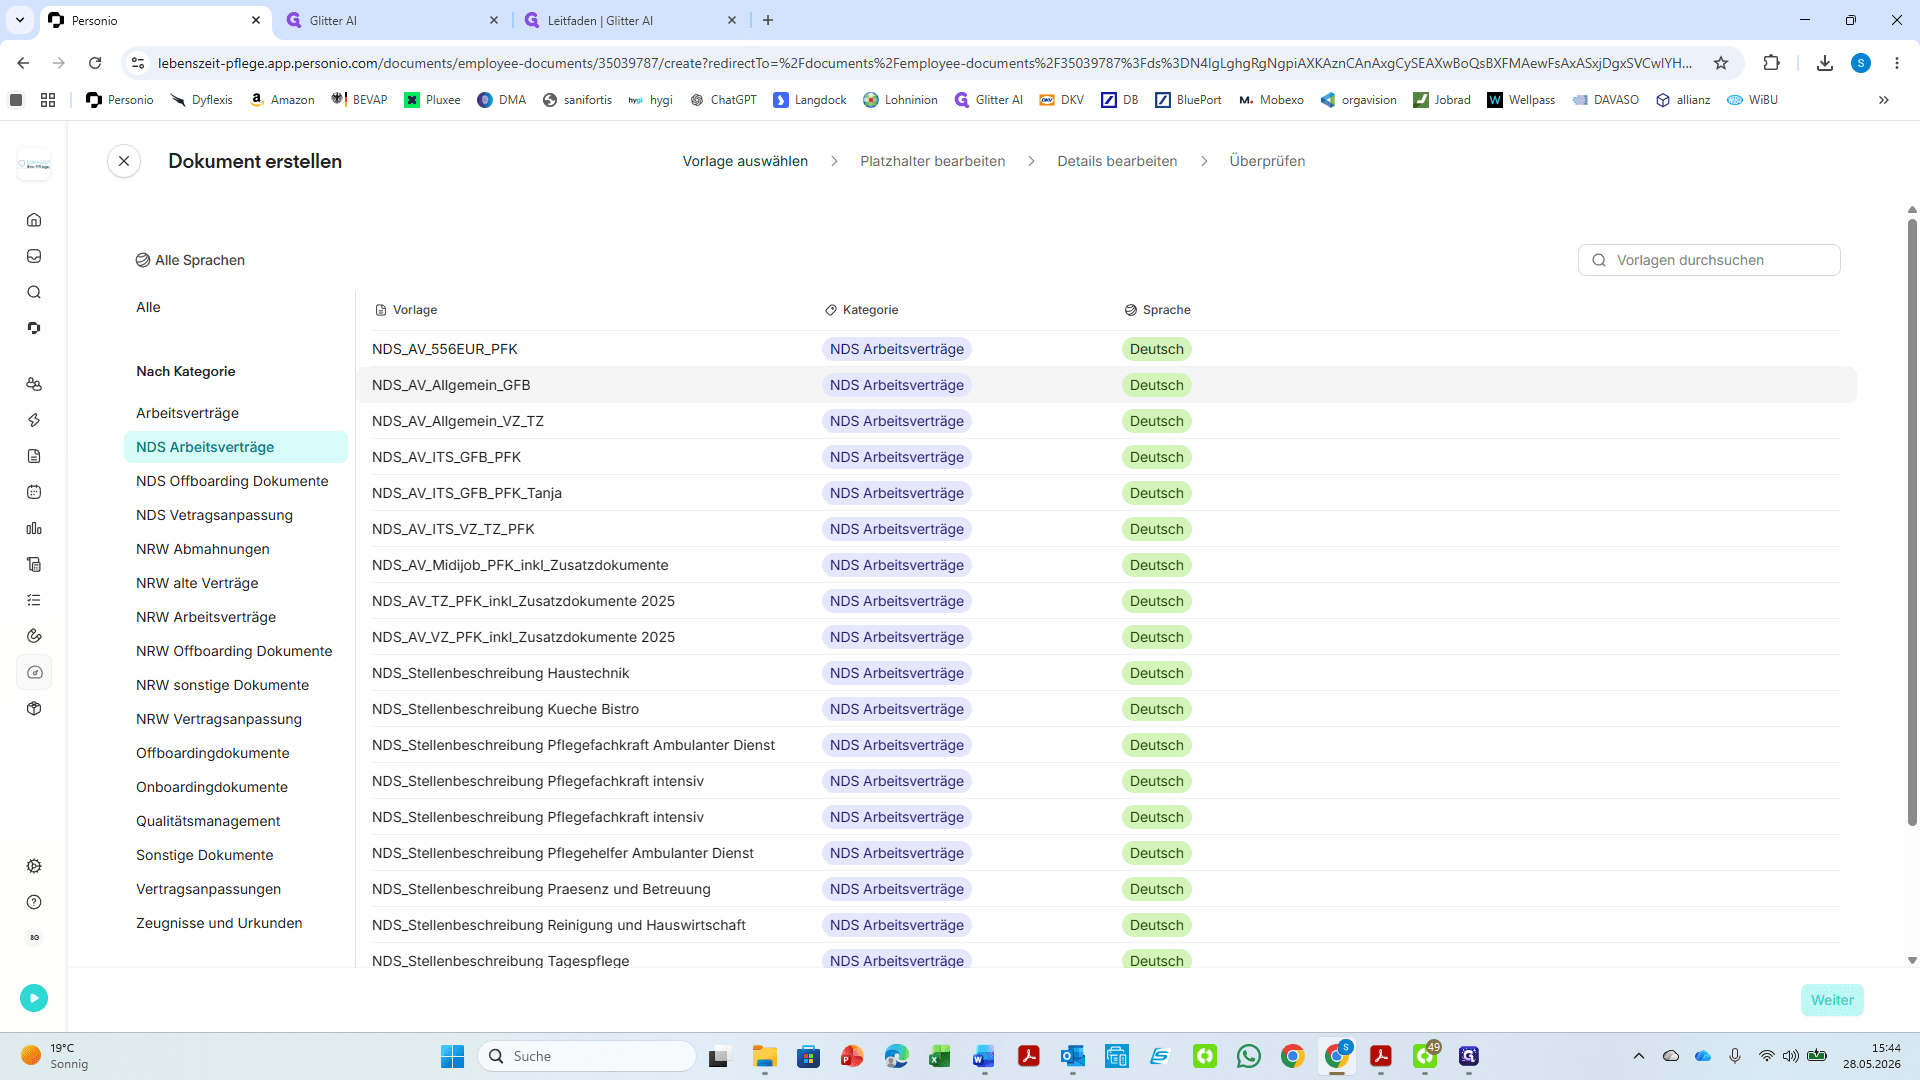Viewport: 1920px width, 1080px height.
Task: Show hidden system tray icons
Action: [1638, 1056]
